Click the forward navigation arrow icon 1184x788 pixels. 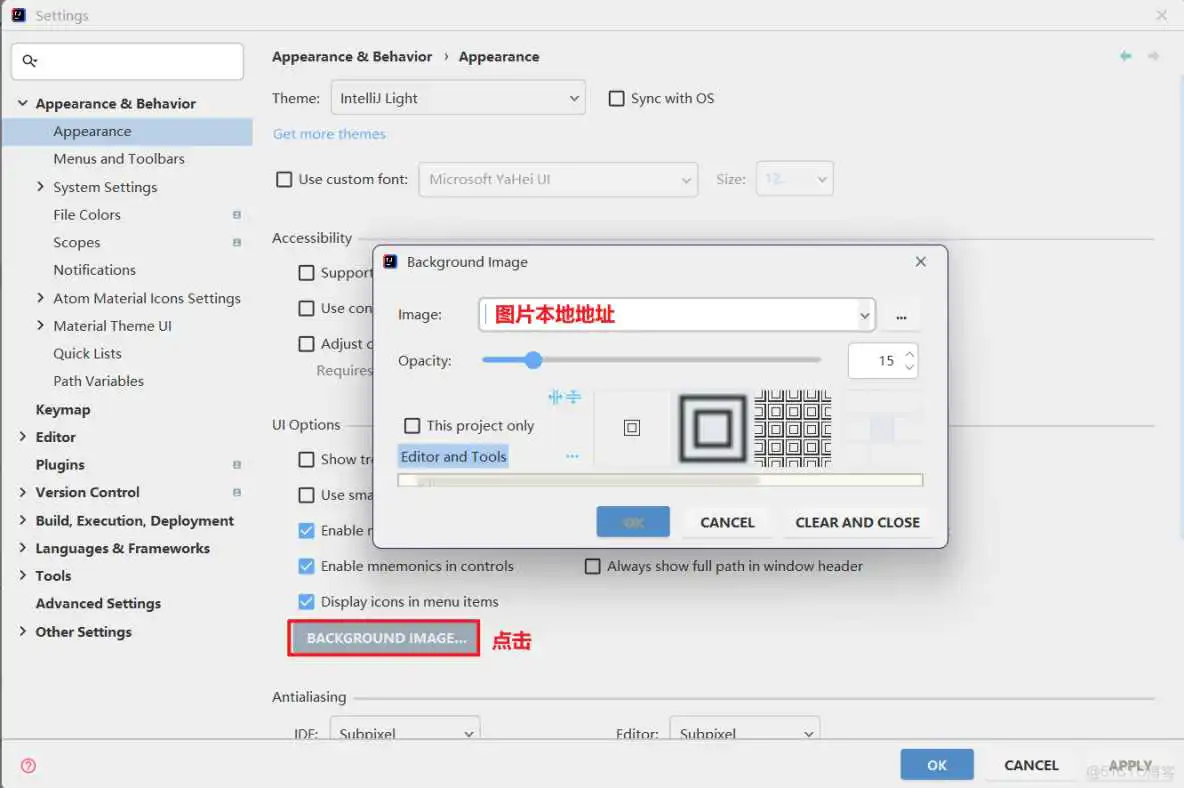[x=1155, y=57]
